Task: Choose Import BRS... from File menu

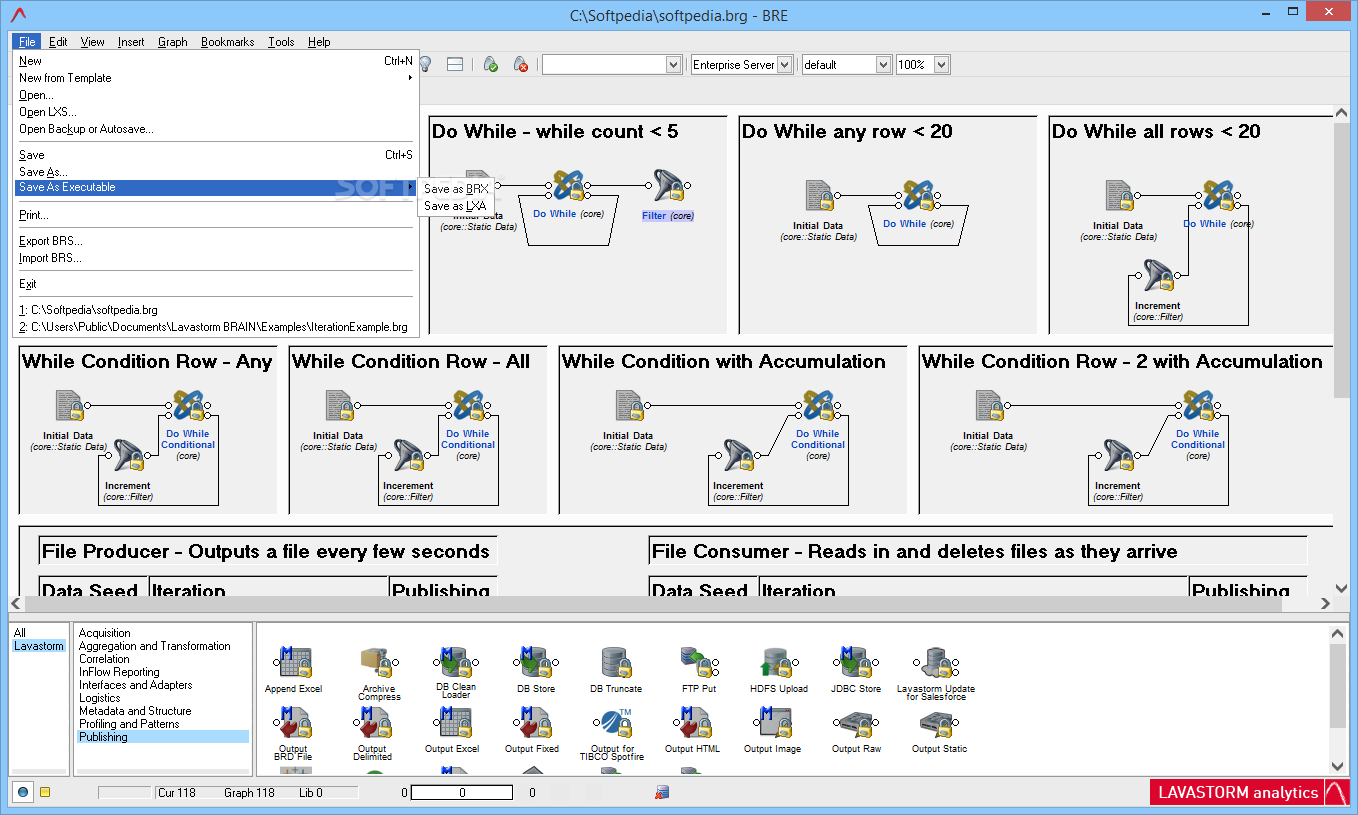Action: coord(215,258)
